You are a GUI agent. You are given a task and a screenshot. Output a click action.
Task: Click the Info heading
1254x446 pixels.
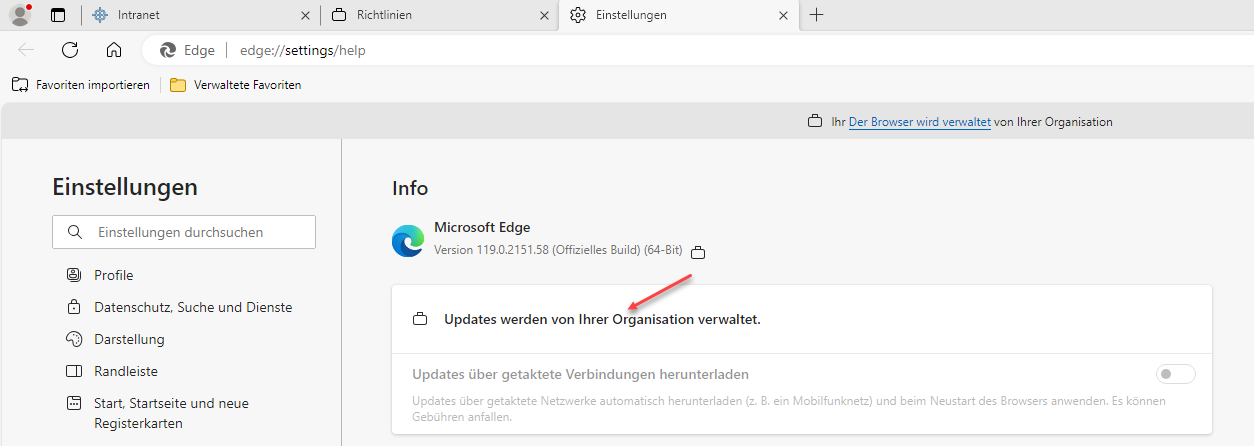pyautogui.click(x=410, y=188)
